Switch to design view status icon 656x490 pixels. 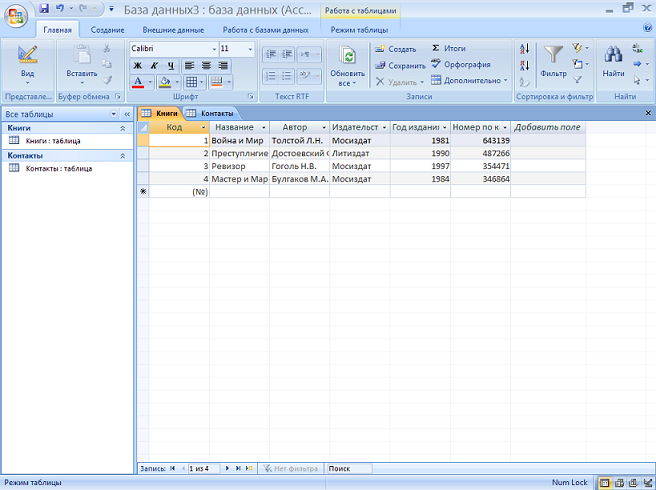[x=648, y=483]
